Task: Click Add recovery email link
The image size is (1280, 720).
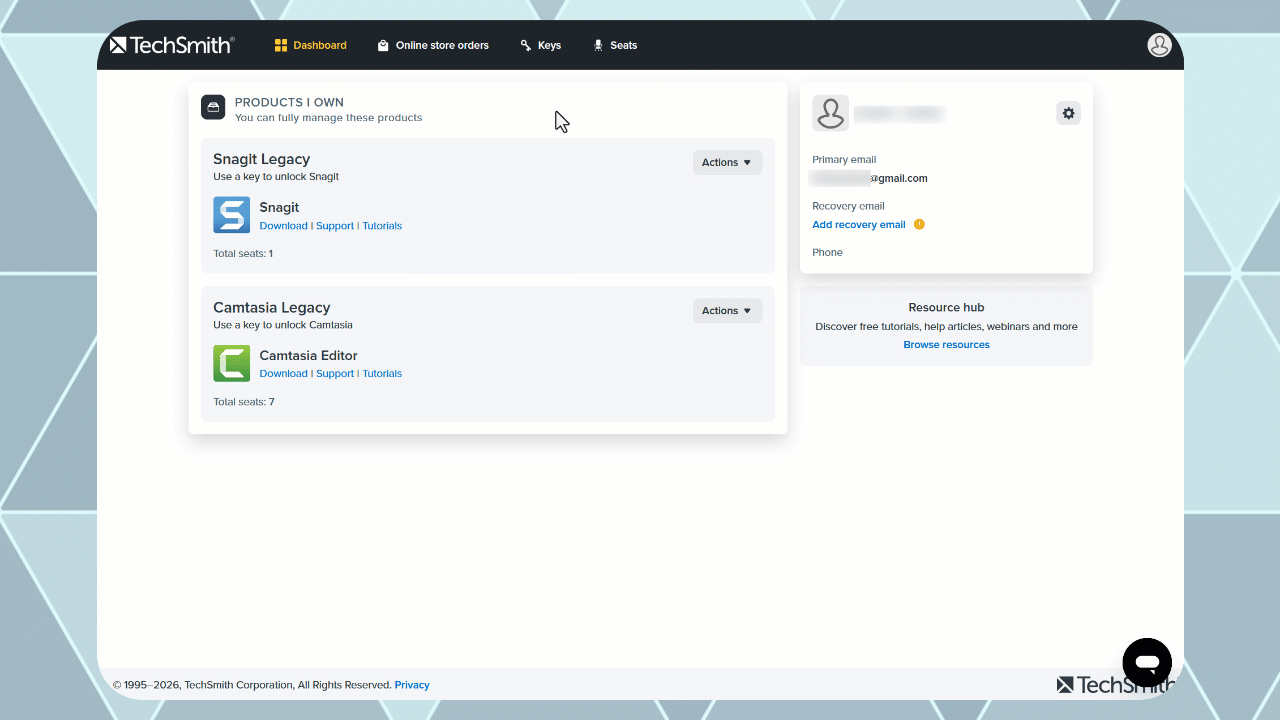Action: point(859,225)
